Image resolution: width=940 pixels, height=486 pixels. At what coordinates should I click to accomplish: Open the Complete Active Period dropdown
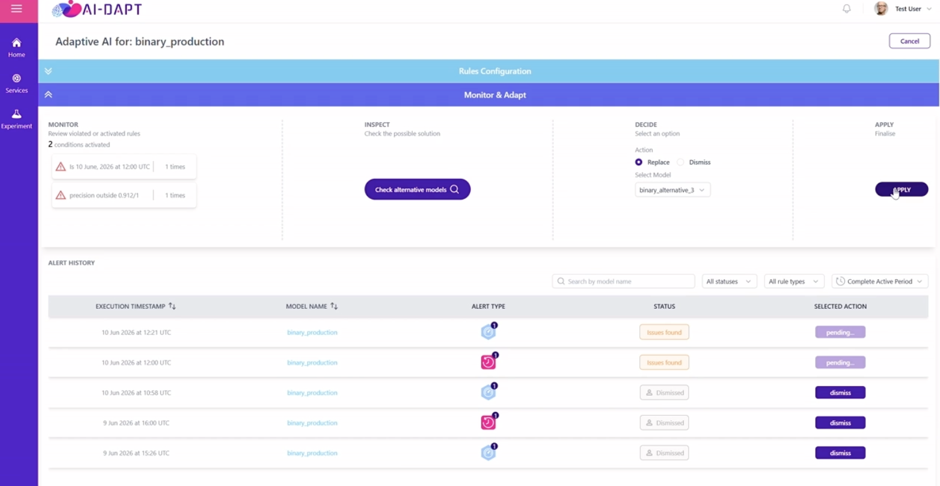(x=881, y=281)
